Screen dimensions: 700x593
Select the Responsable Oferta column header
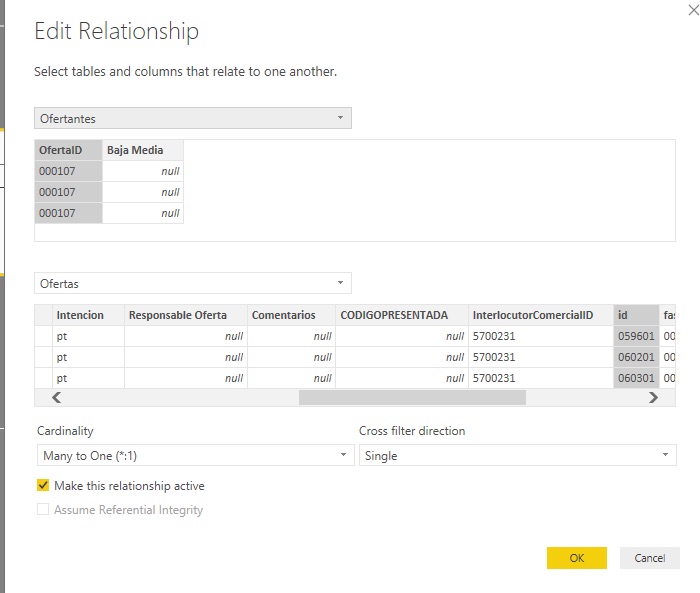point(186,315)
